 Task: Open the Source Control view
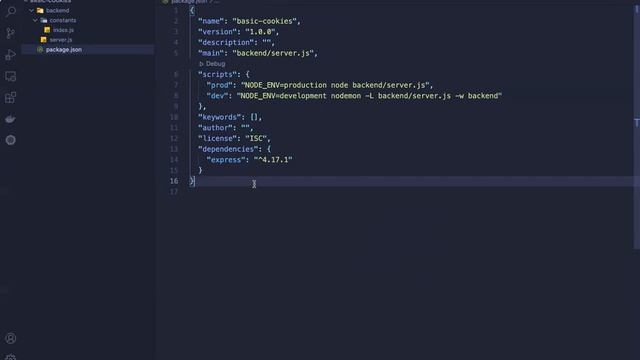pos(11,33)
